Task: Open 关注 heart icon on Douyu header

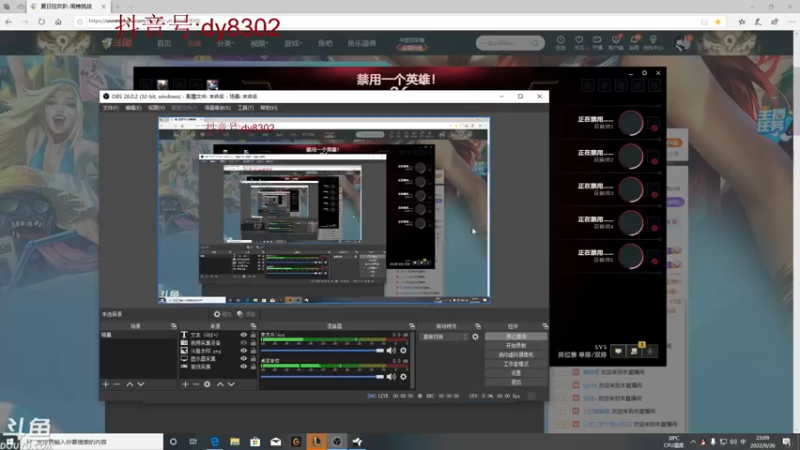Action: coord(579,43)
